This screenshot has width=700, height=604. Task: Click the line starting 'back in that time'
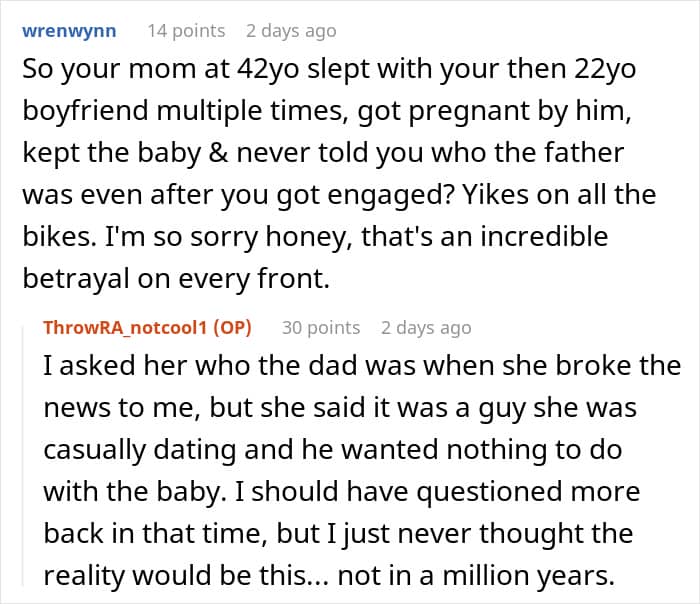click(x=338, y=533)
